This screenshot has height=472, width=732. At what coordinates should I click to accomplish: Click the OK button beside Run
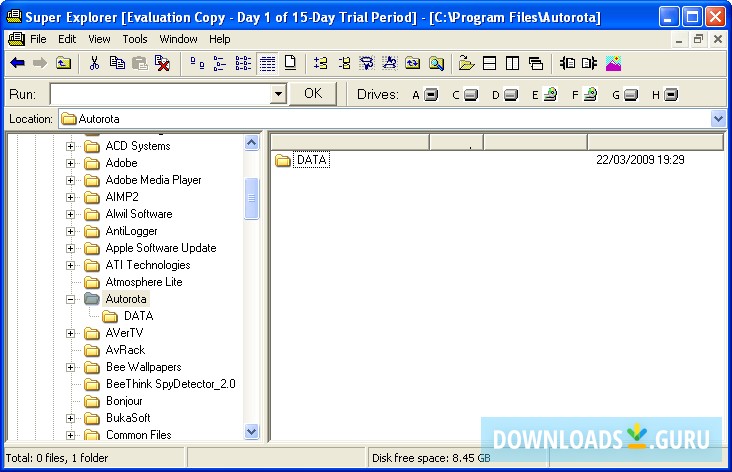click(313, 94)
